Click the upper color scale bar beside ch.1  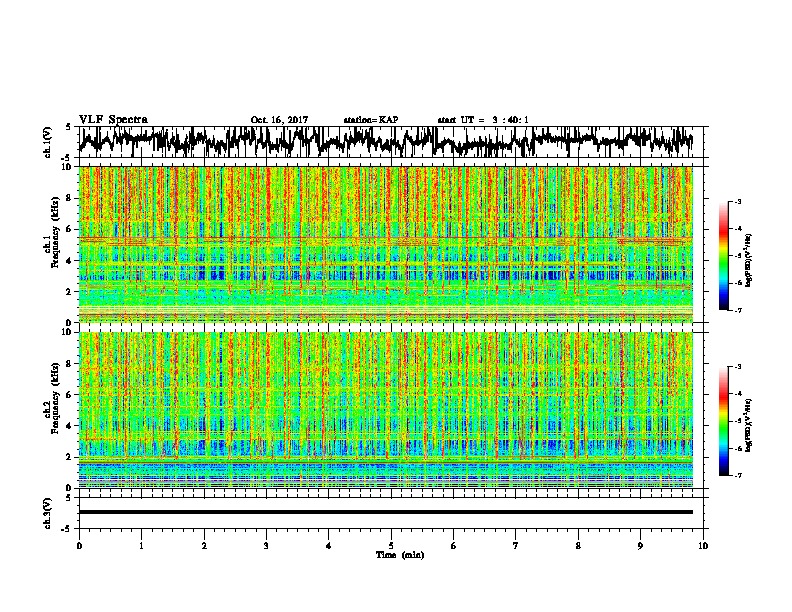(x=723, y=256)
